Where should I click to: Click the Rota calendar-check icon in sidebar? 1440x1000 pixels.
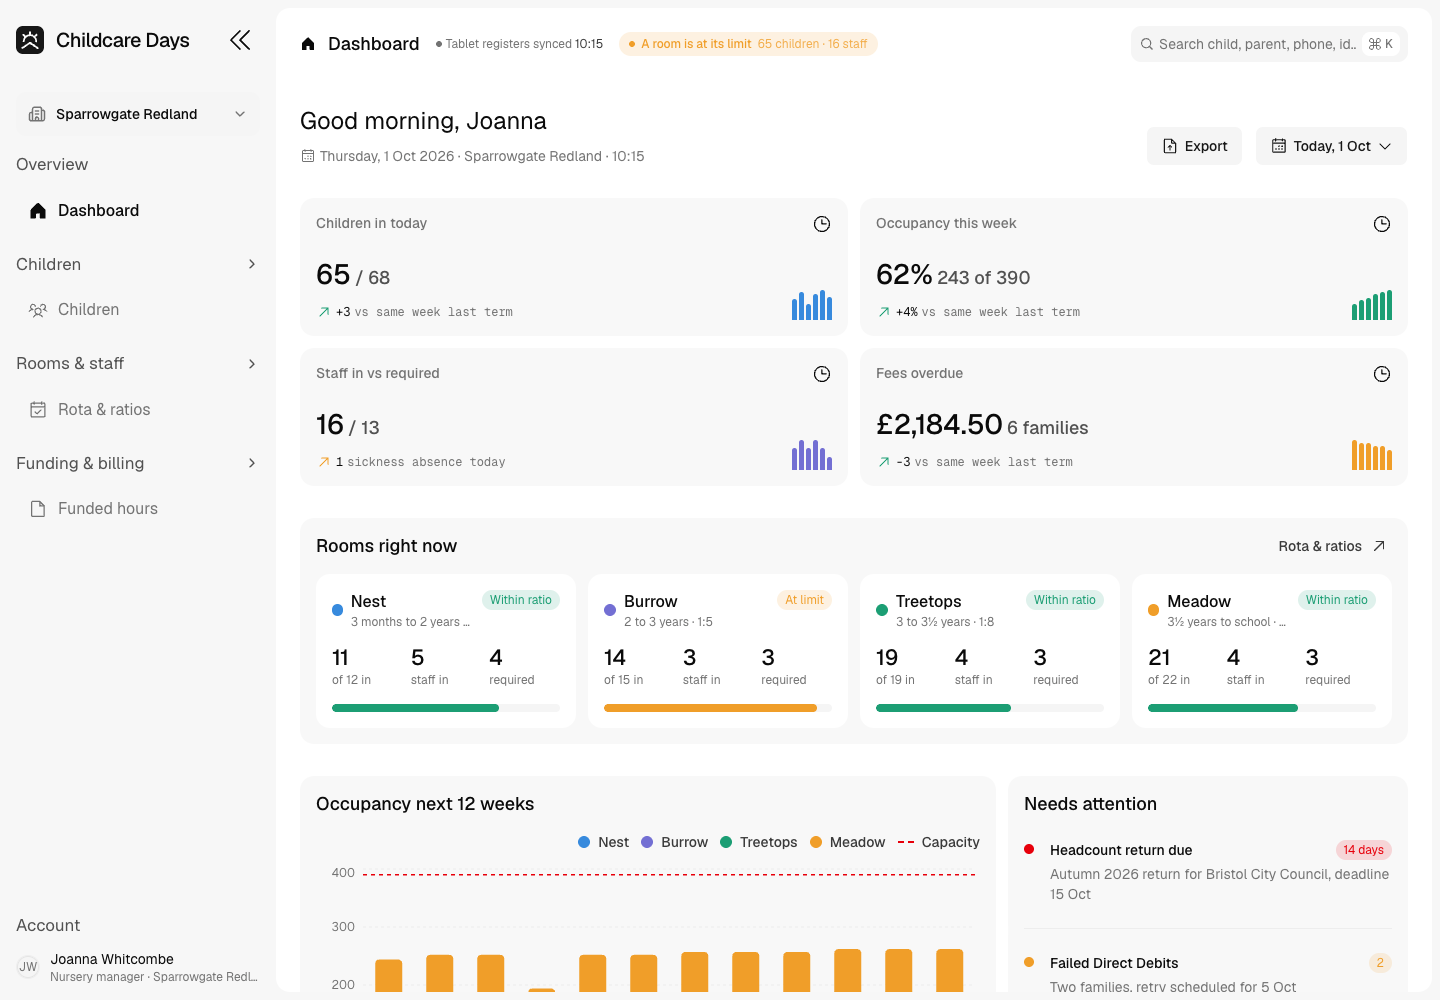click(38, 409)
